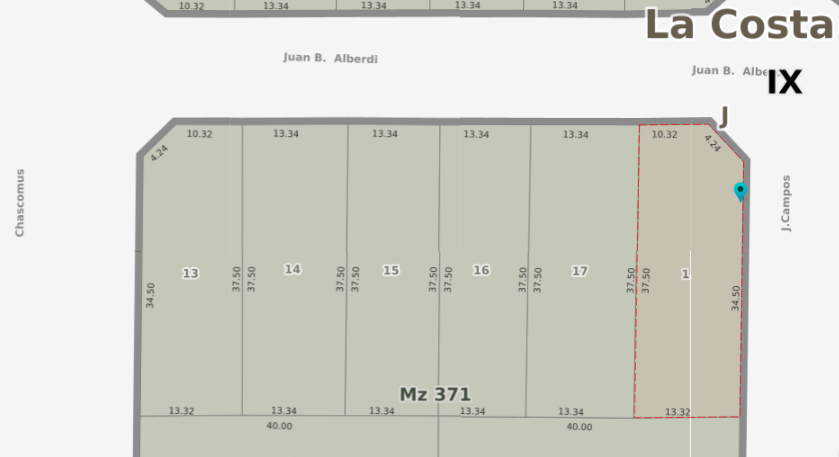Click the J.Campos street name
Viewport: 839px width, 457px height.
pos(787,204)
